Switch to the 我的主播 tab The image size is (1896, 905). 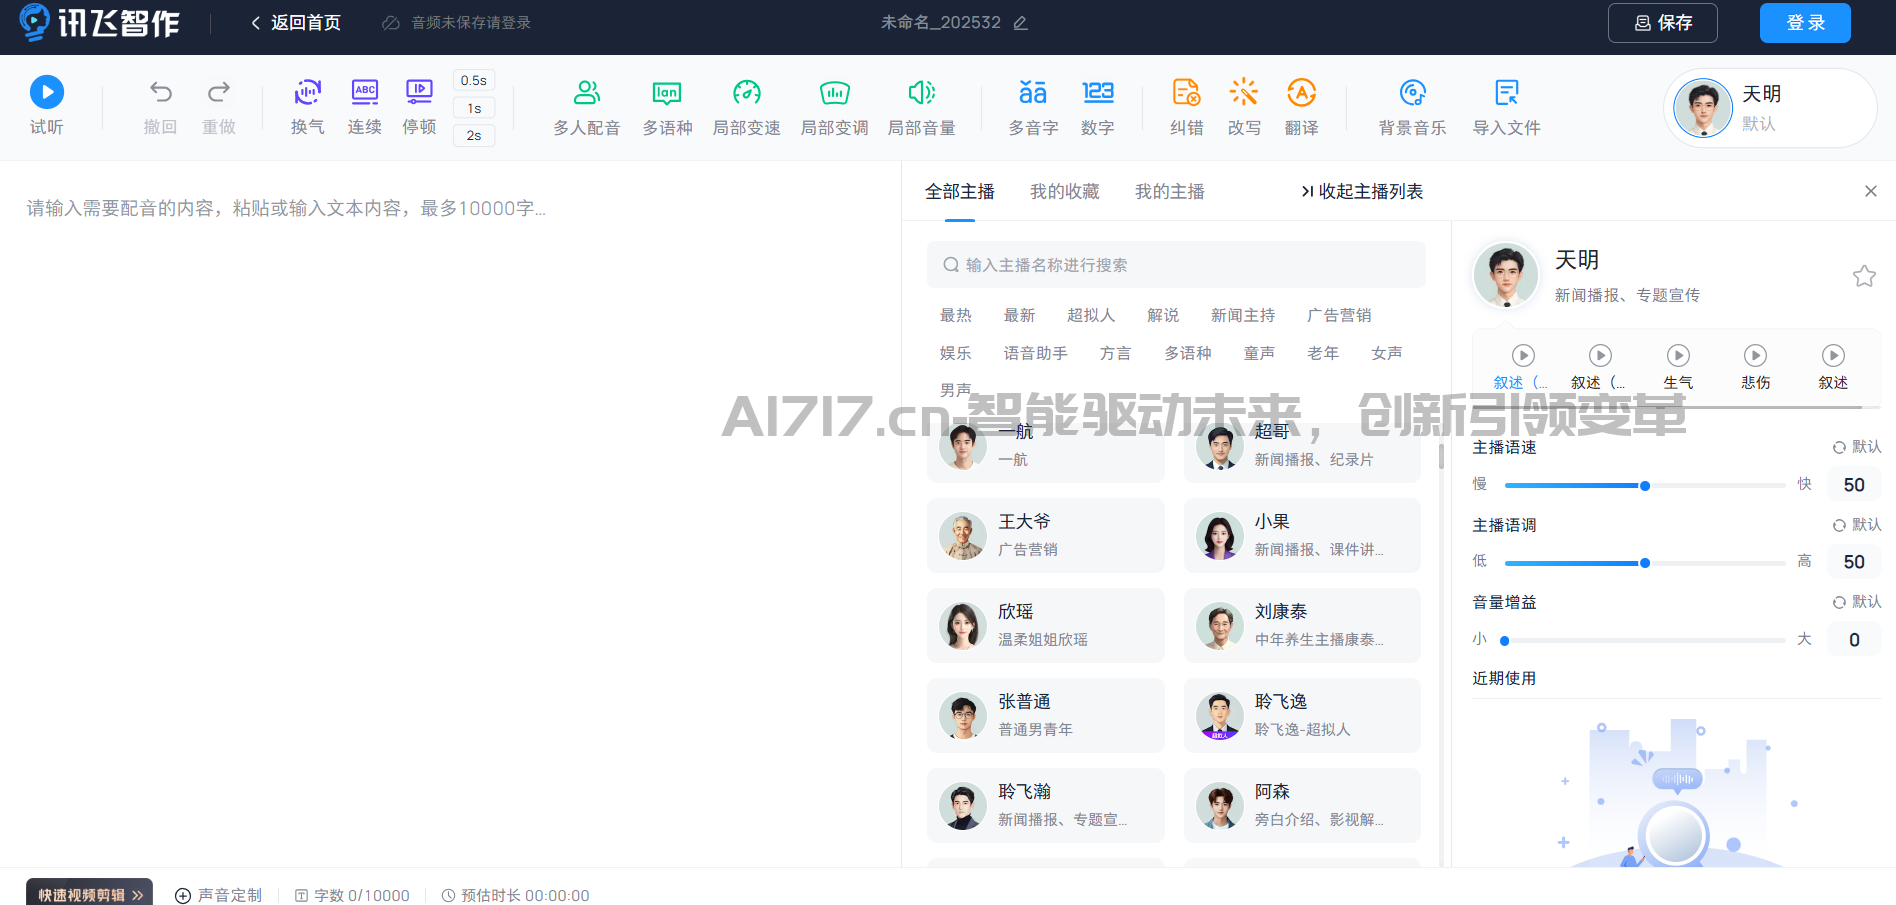1169,191
